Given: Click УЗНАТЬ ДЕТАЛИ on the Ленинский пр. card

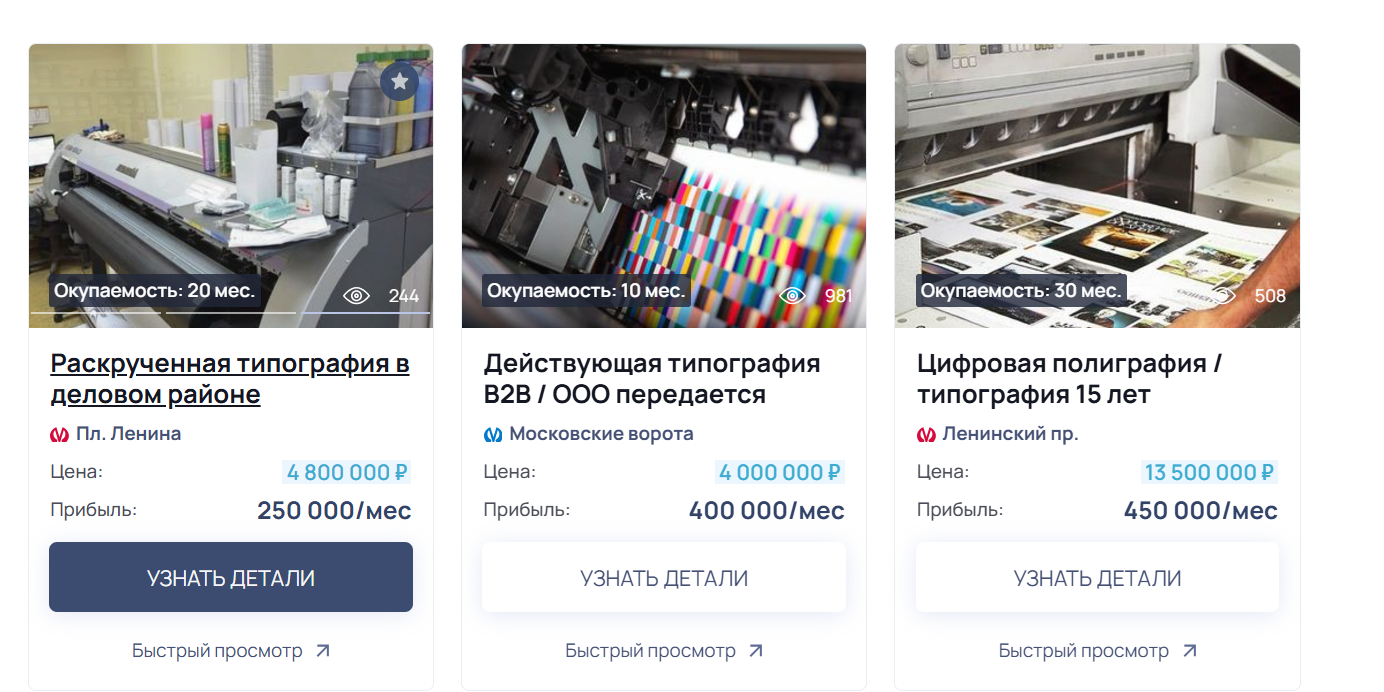Looking at the screenshot, I should tap(1097, 577).
